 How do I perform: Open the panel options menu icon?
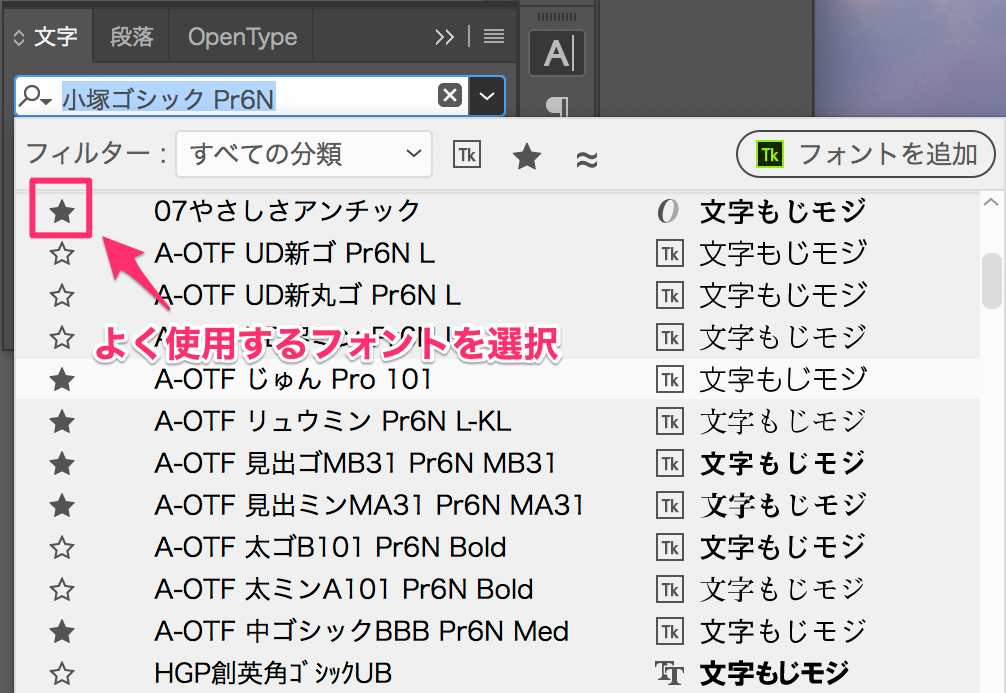point(493,37)
